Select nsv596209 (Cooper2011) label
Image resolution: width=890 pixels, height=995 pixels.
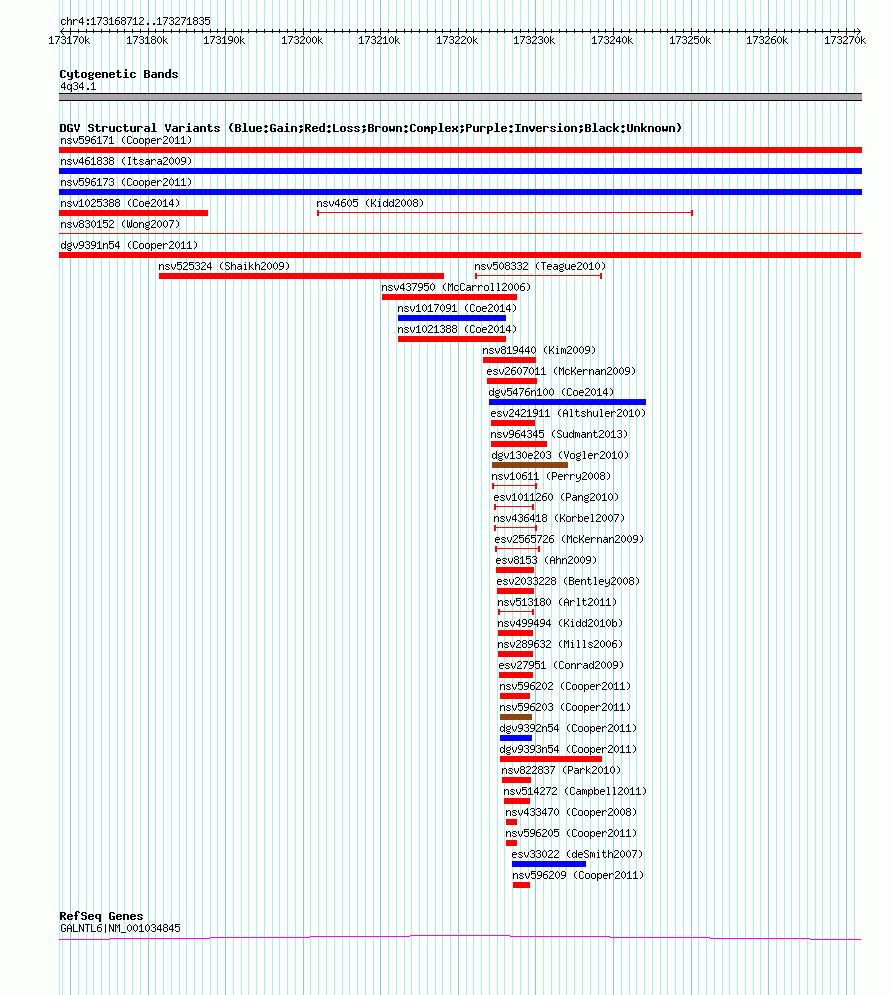point(578,873)
